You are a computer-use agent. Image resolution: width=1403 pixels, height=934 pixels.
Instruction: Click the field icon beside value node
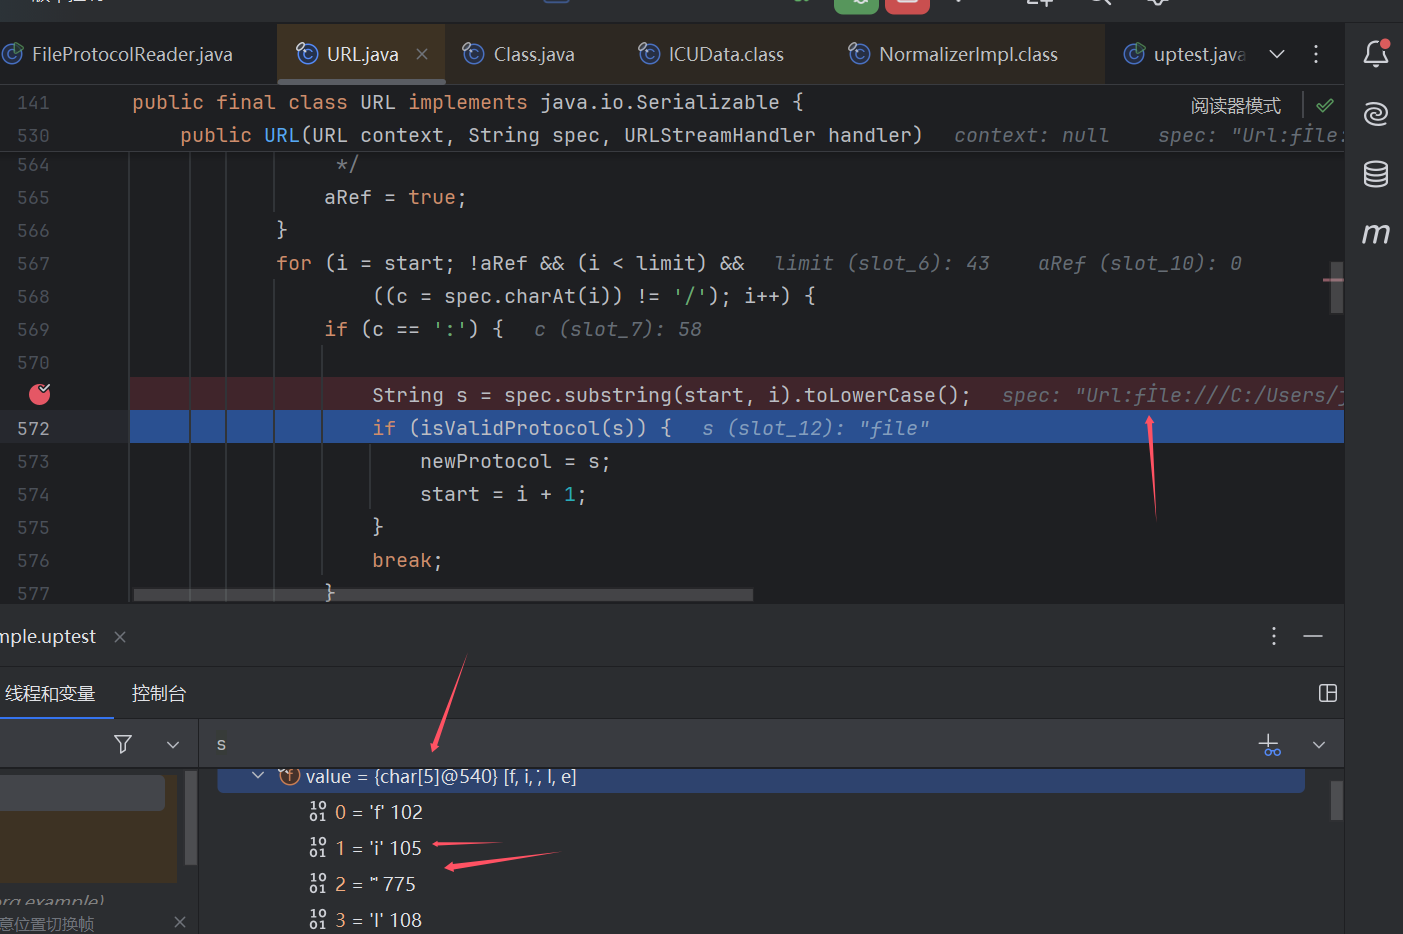coord(289,776)
